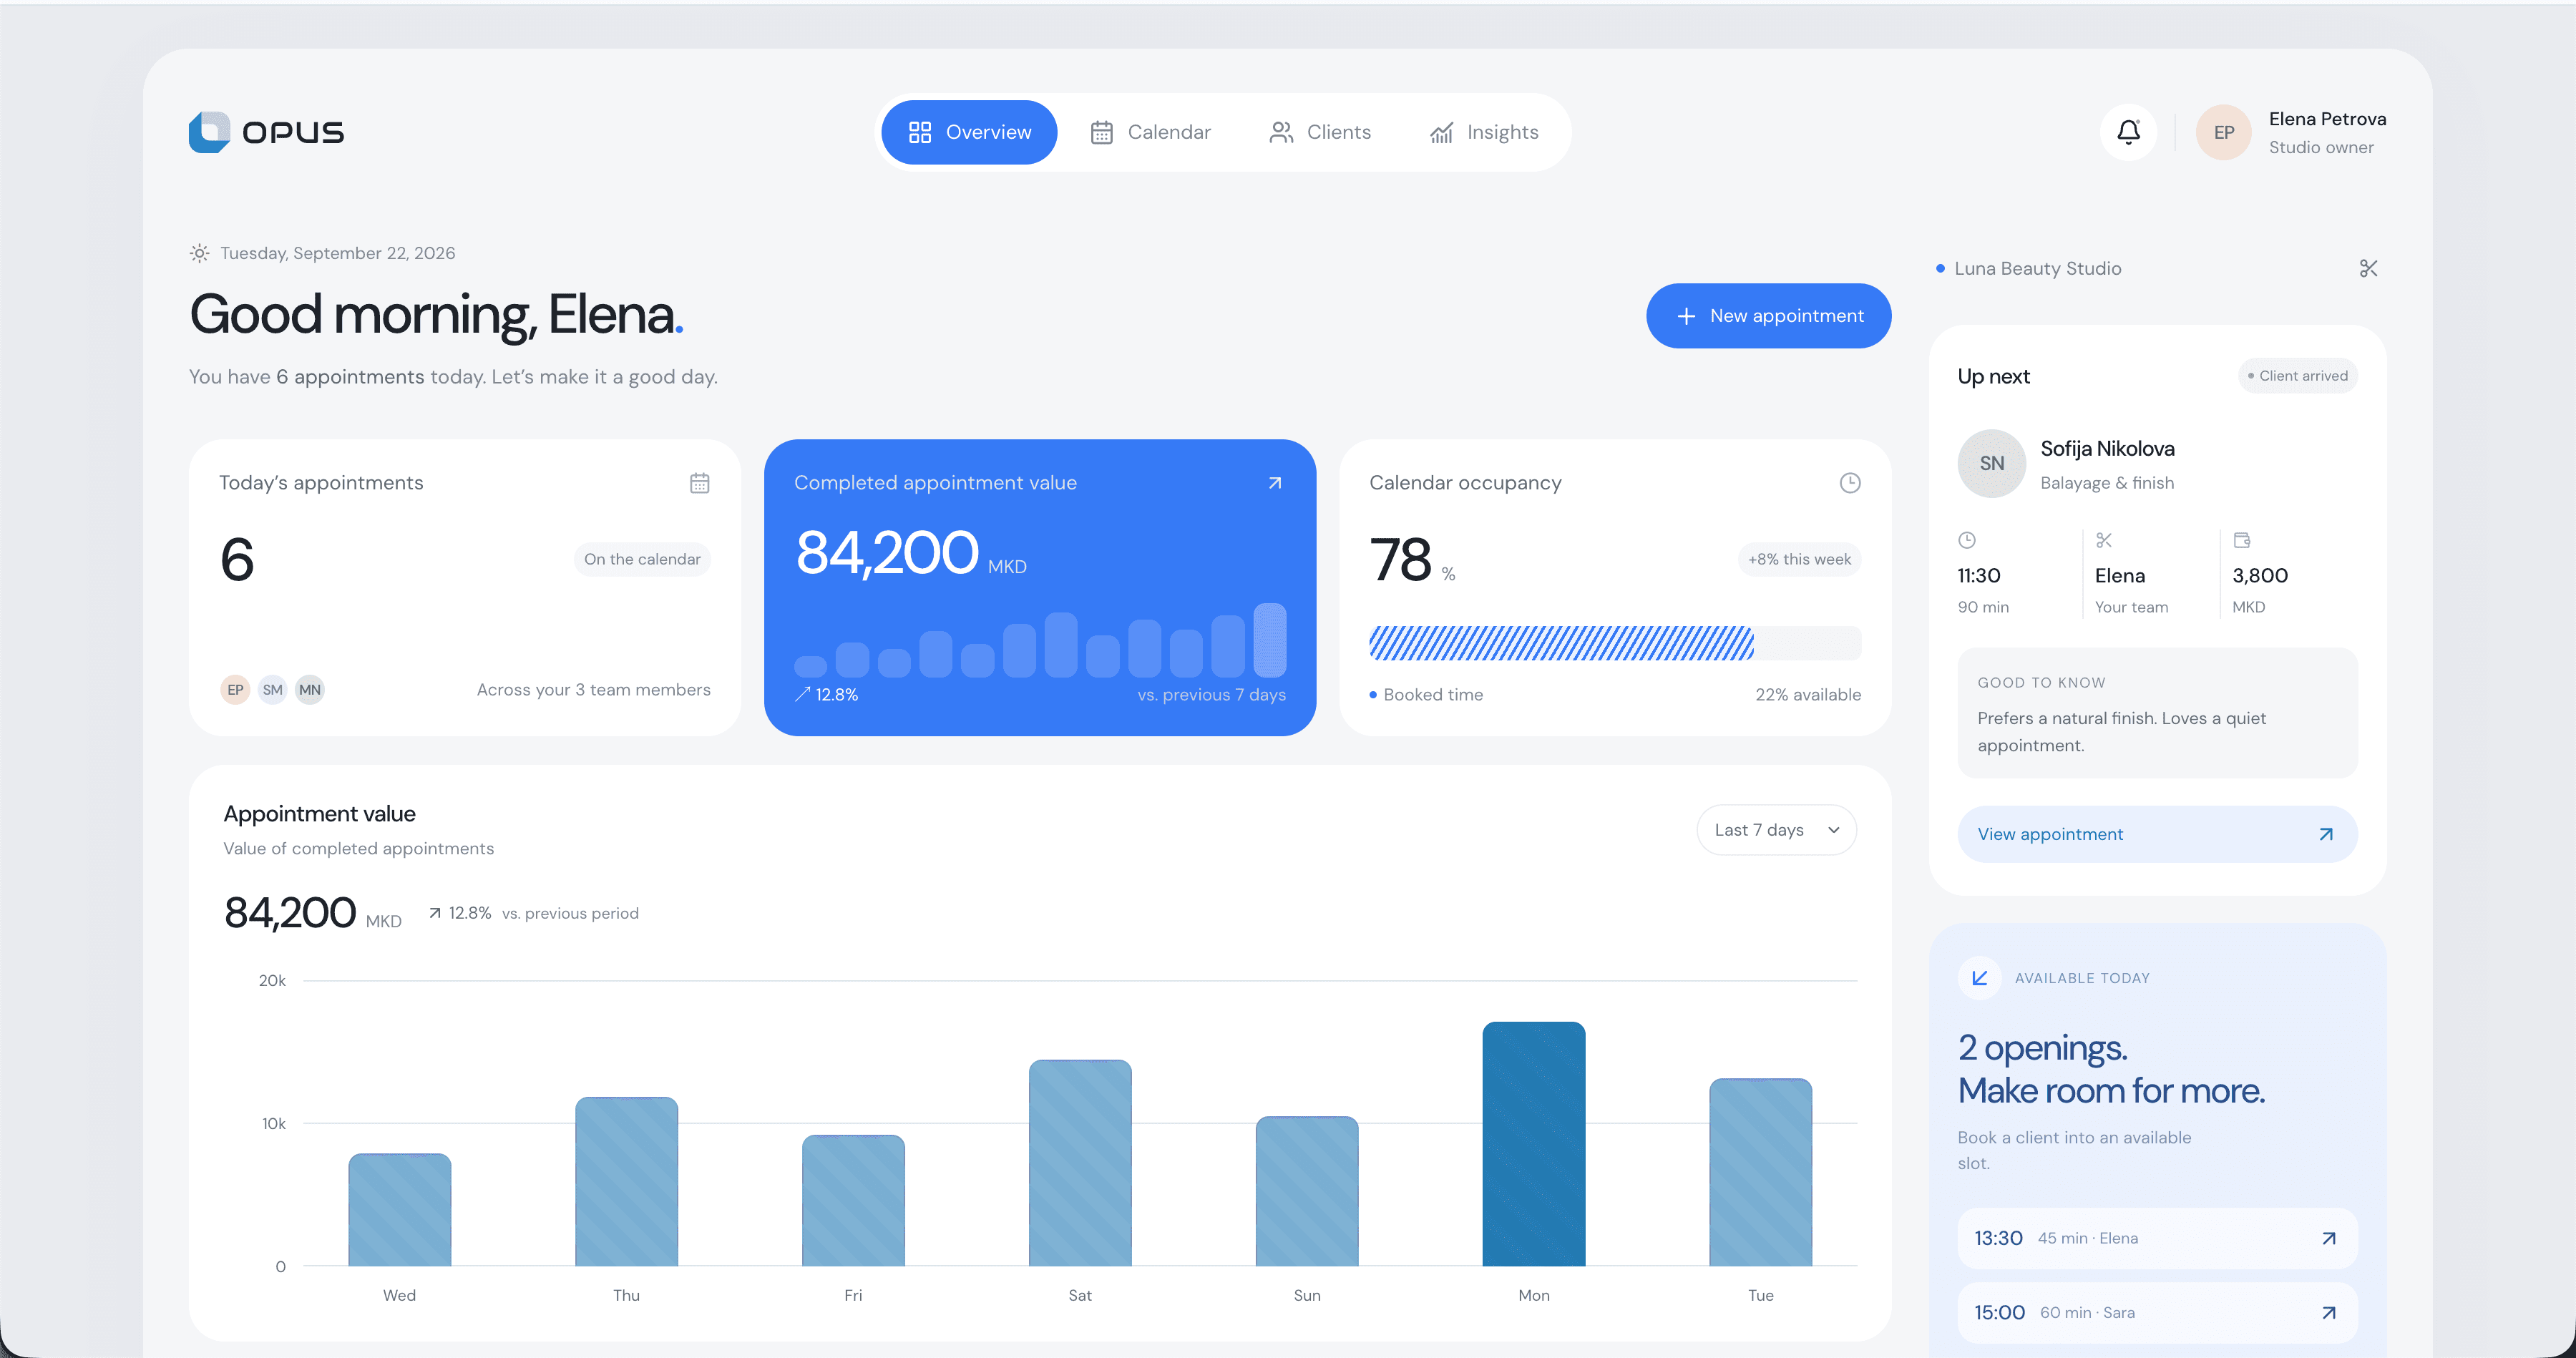Book the 13:30 opening with Elena
This screenshot has height=1358, width=2576.
tap(2157, 1238)
